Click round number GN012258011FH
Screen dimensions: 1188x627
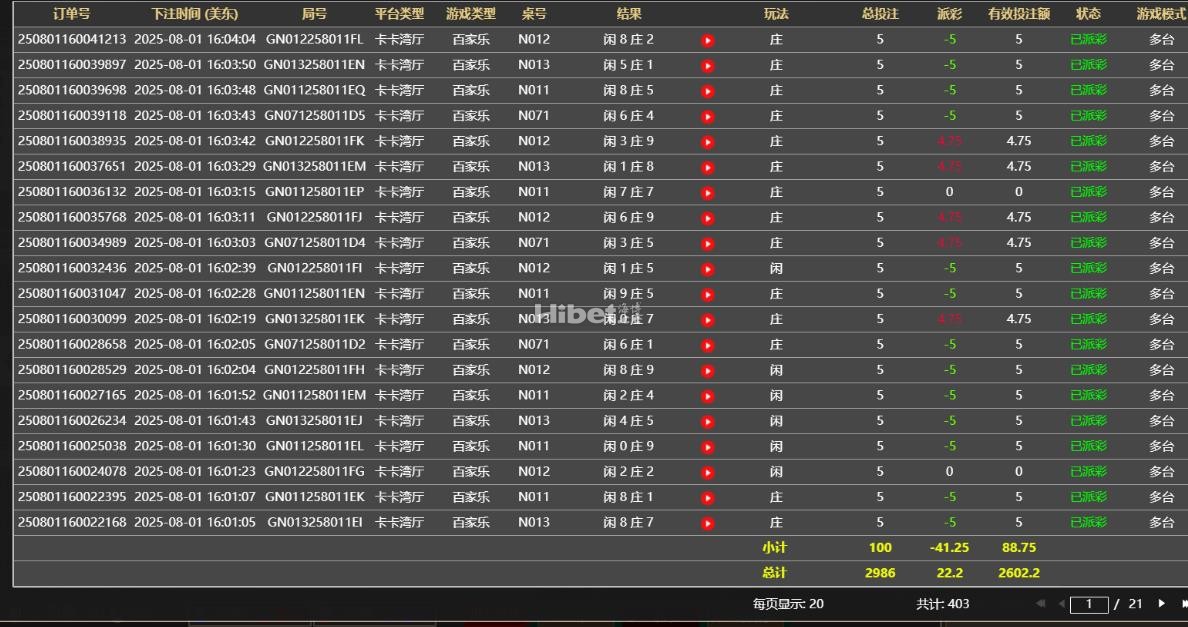[315, 370]
